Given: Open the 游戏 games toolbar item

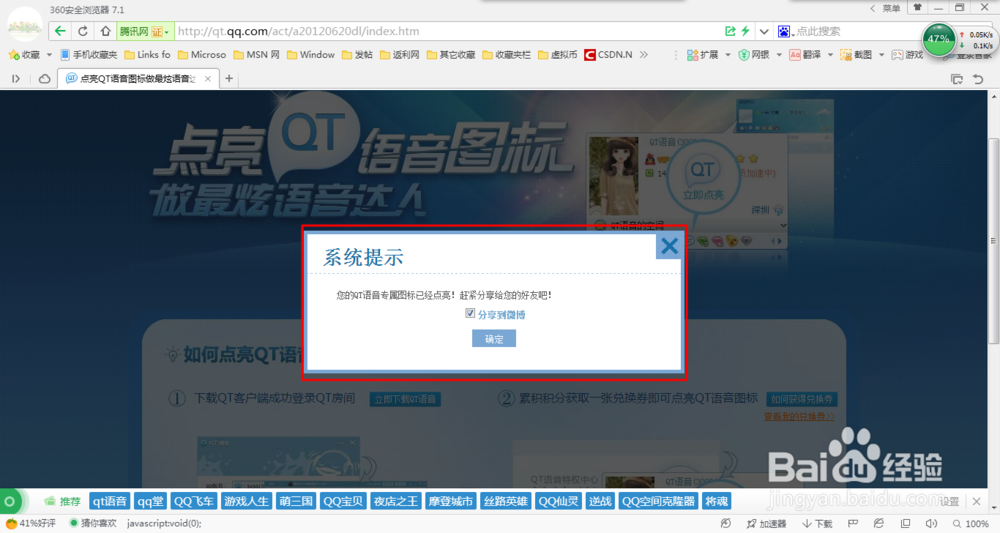Looking at the screenshot, I should tap(907, 55).
